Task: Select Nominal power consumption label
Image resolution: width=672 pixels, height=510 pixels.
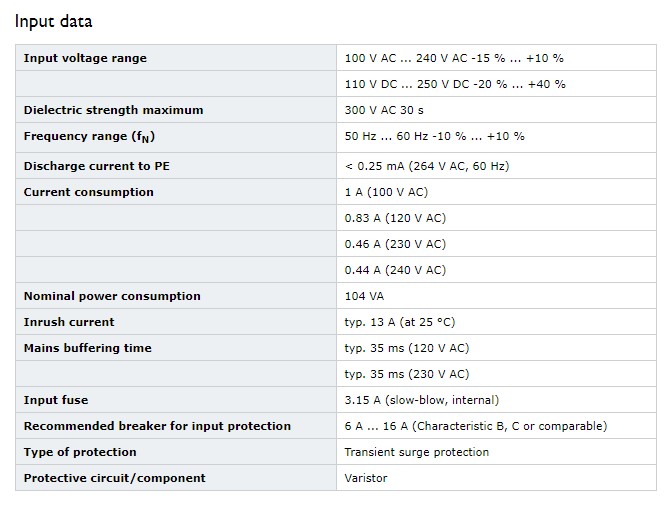Action: [x=112, y=296]
